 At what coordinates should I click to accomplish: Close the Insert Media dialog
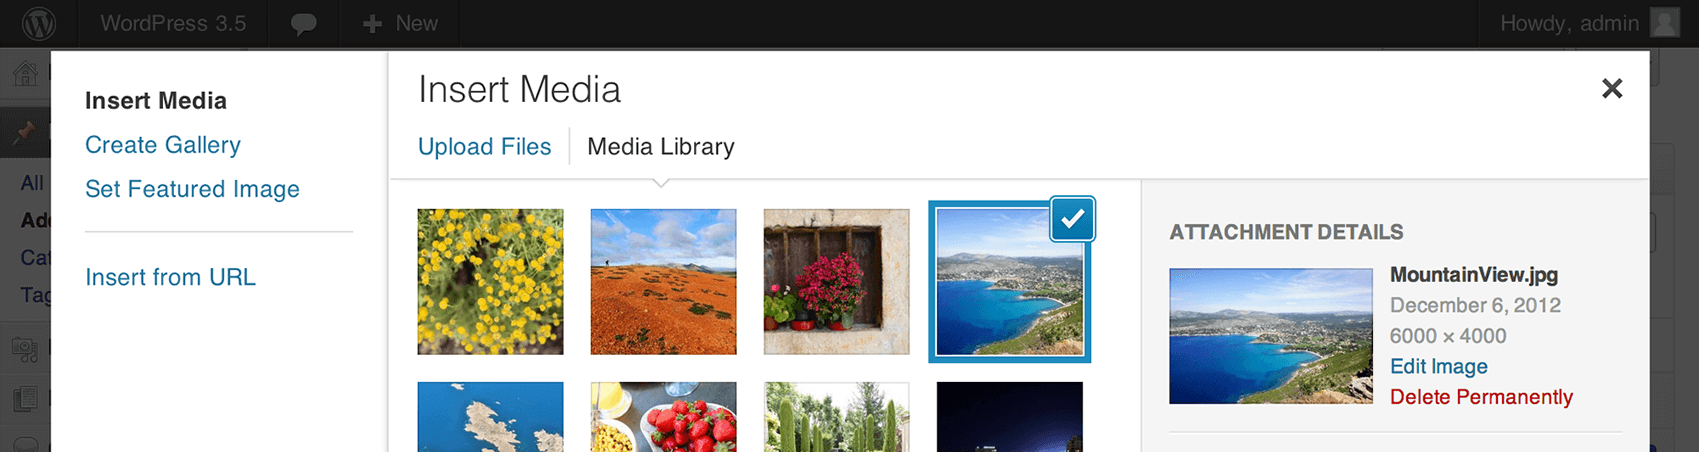[1611, 89]
